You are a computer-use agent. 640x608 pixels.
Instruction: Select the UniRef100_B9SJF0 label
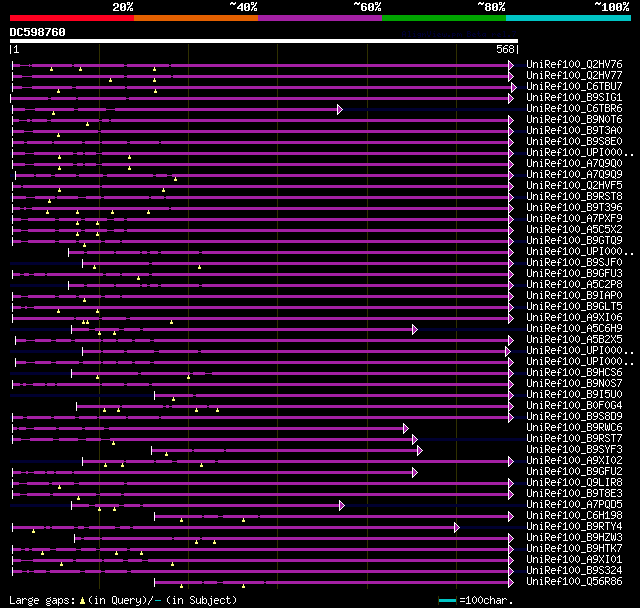574,263
